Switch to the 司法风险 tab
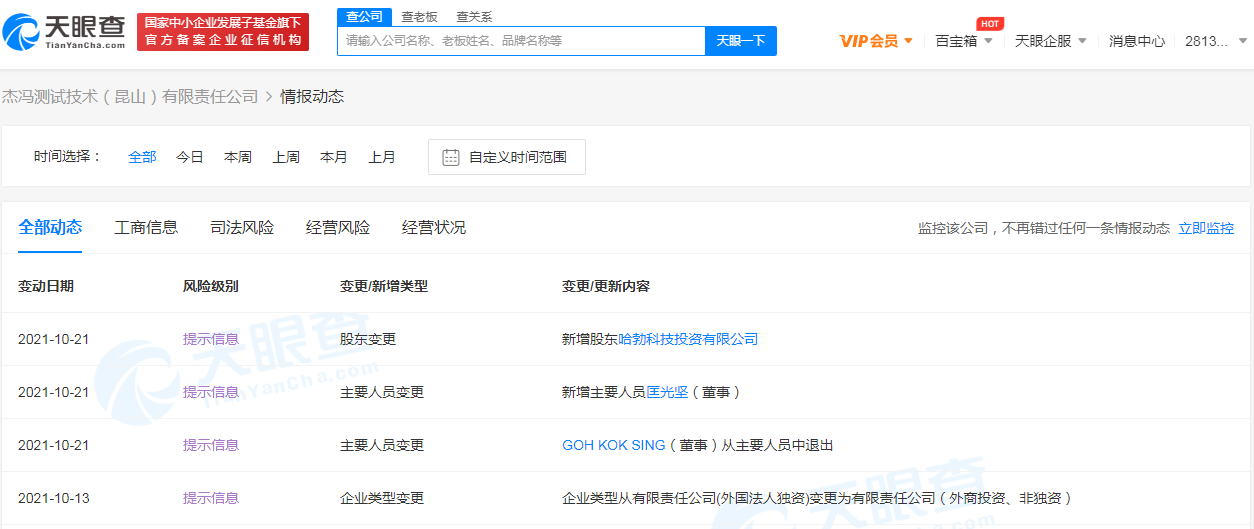 point(242,227)
